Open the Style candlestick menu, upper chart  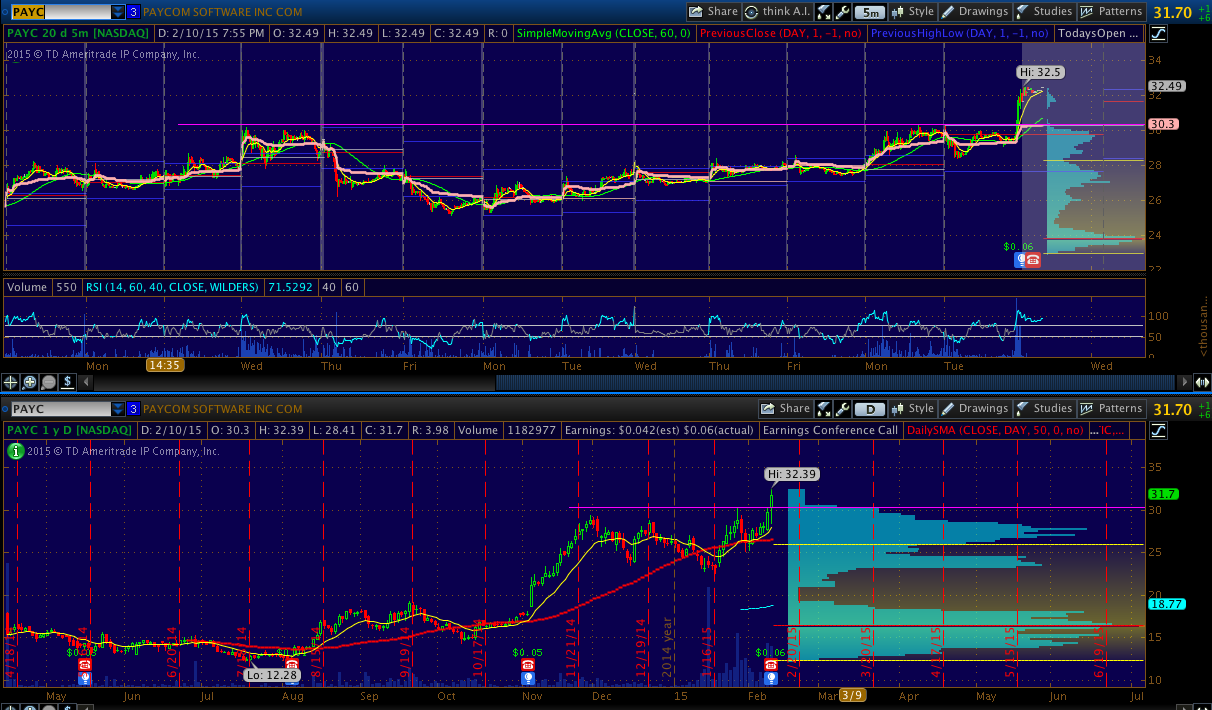pyautogui.click(x=912, y=12)
